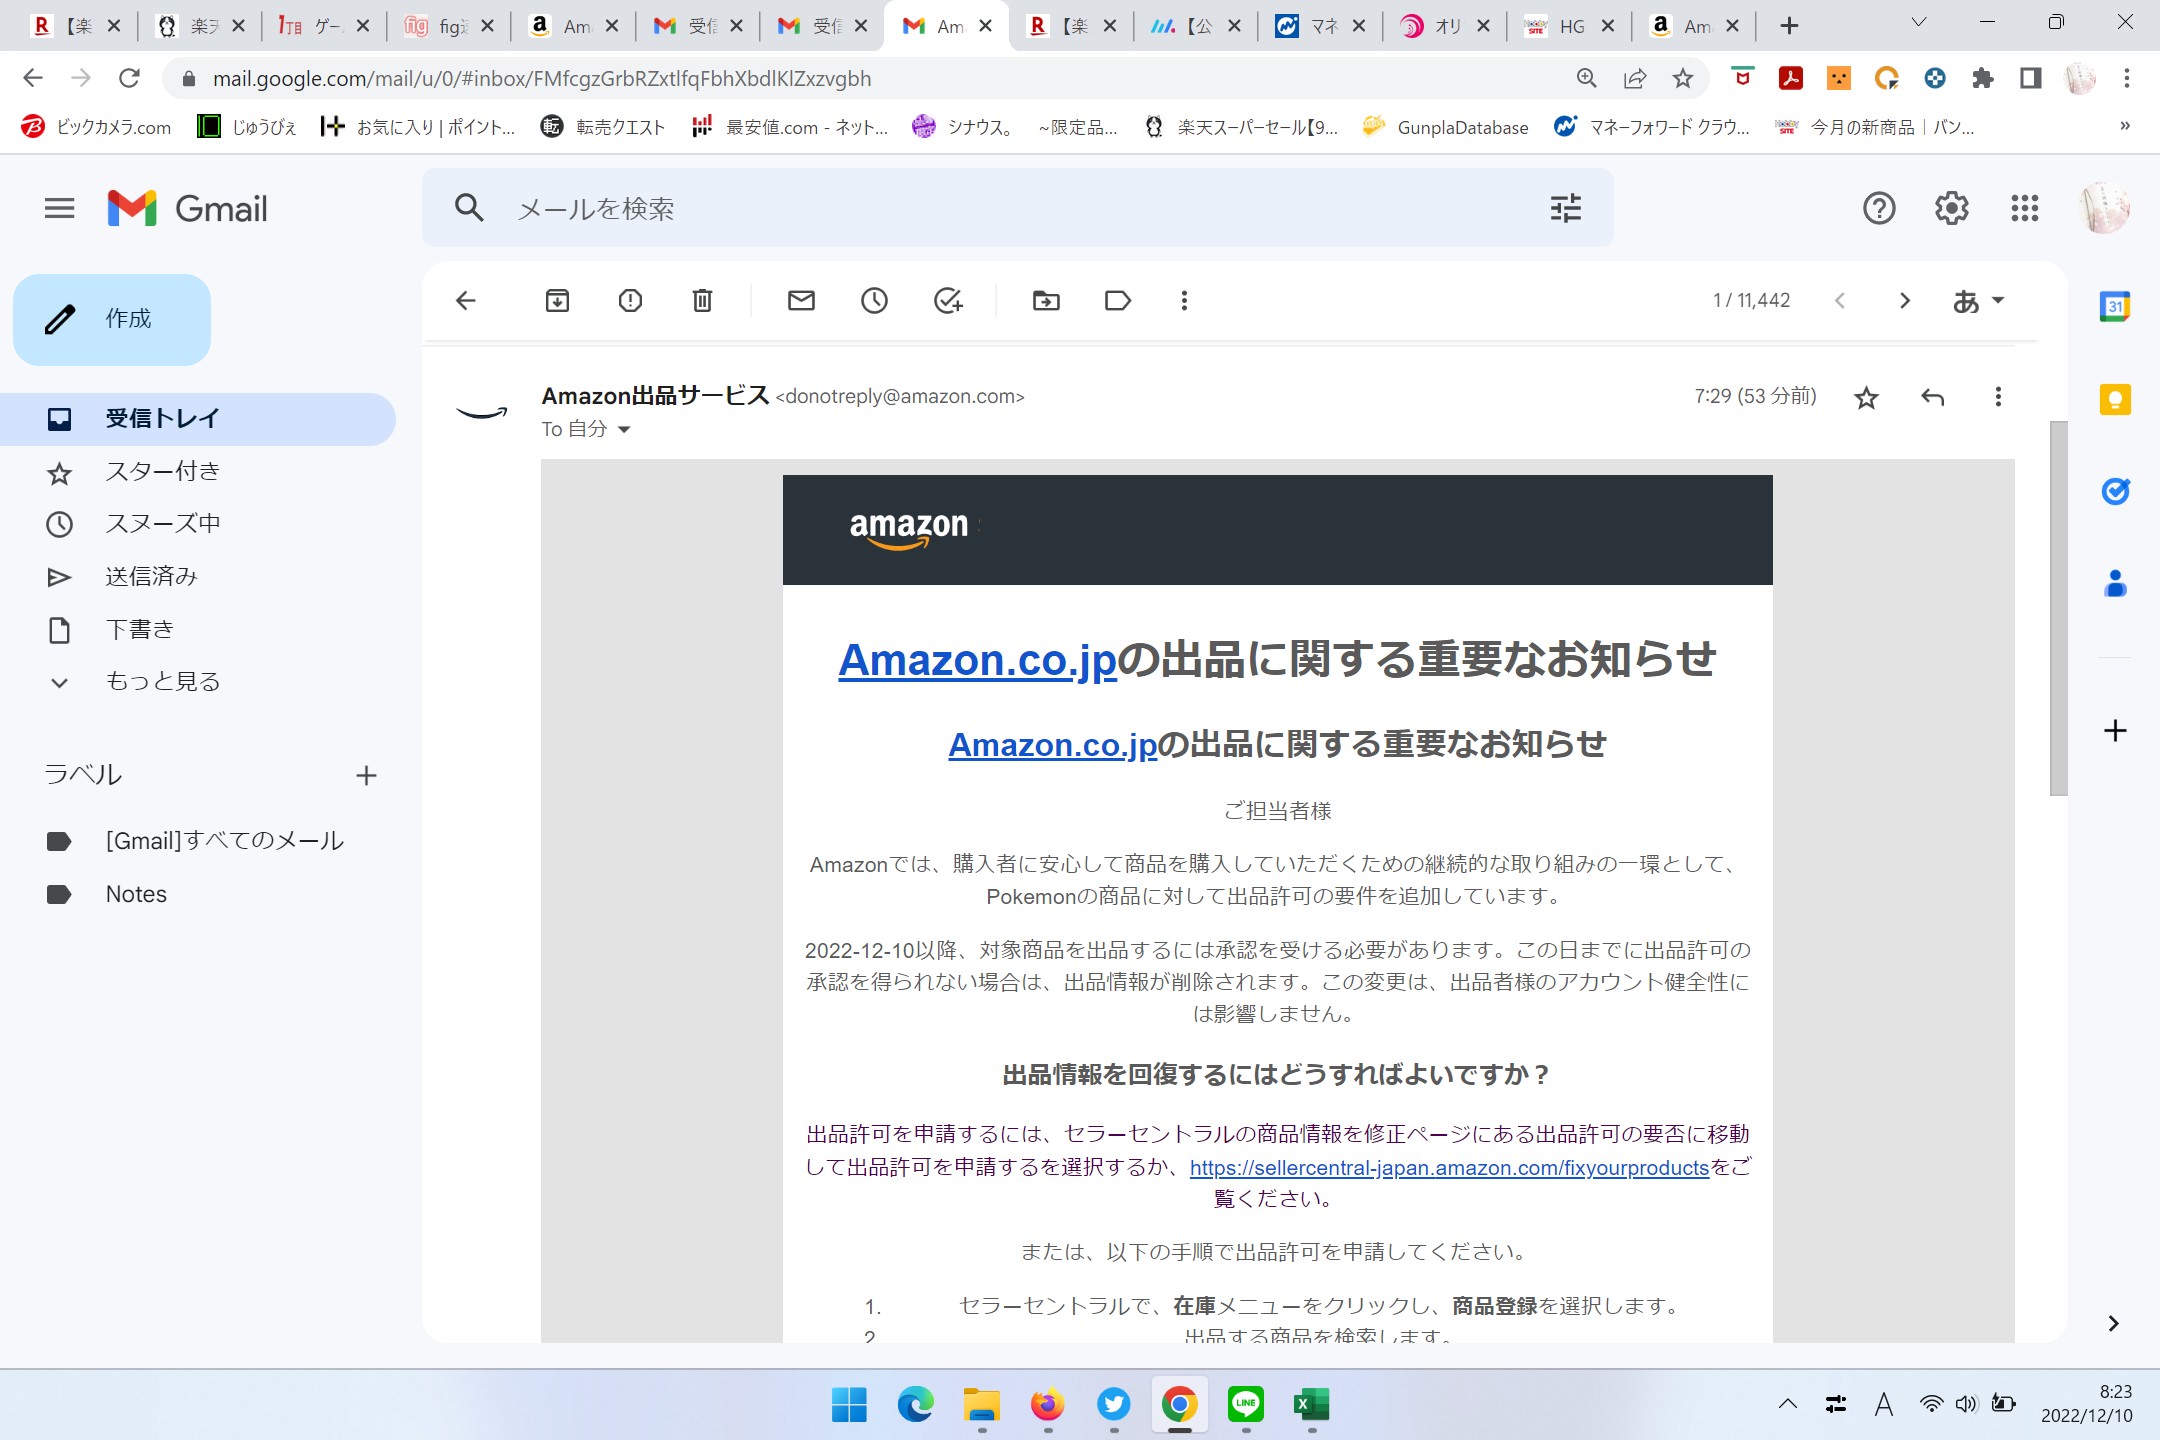
Task: Follow the Amazon.co.jp link in the smaller heading
Action: [1052, 745]
